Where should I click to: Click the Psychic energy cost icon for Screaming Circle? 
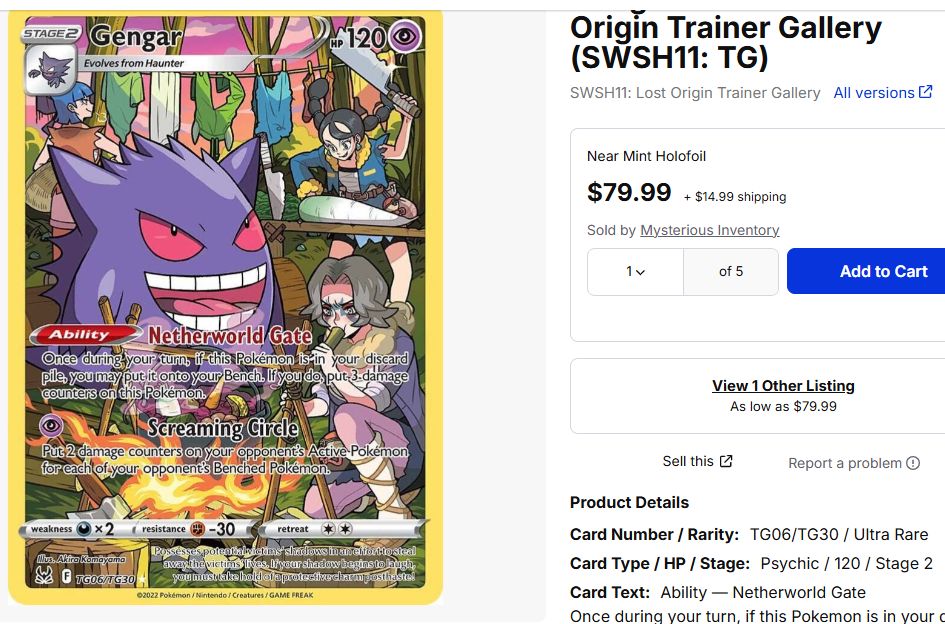(x=52, y=425)
